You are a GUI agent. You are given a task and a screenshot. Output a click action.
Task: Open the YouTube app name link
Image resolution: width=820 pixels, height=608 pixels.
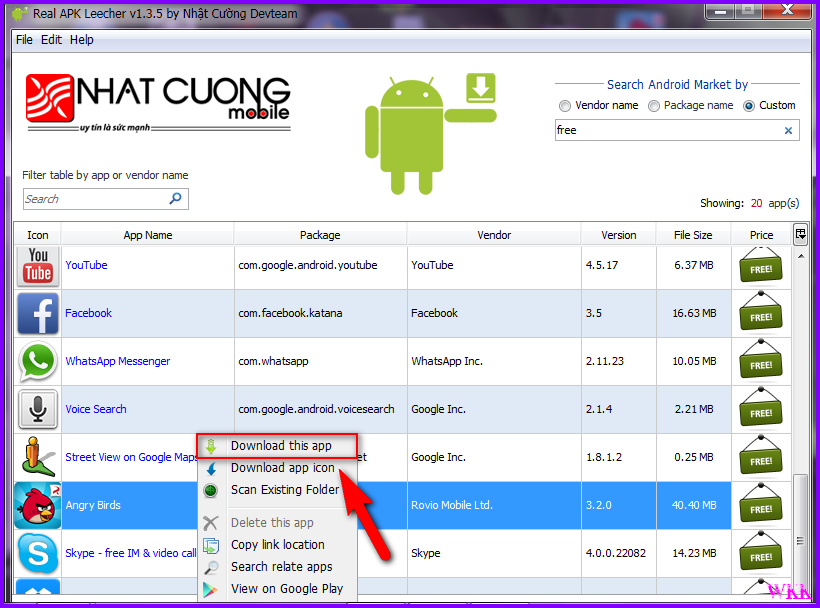coord(86,266)
